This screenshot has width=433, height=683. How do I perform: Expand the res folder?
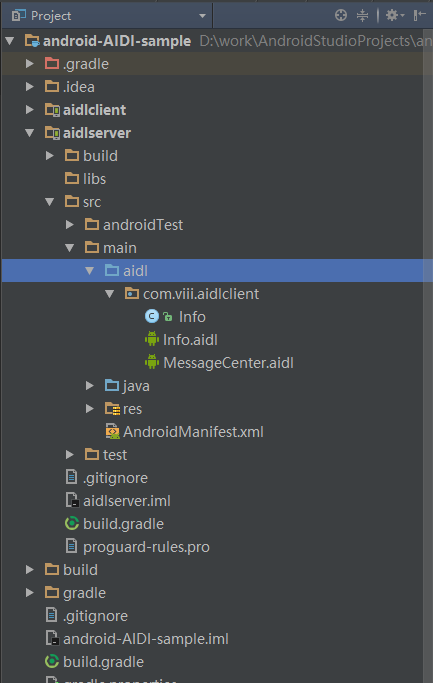[x=90, y=409]
